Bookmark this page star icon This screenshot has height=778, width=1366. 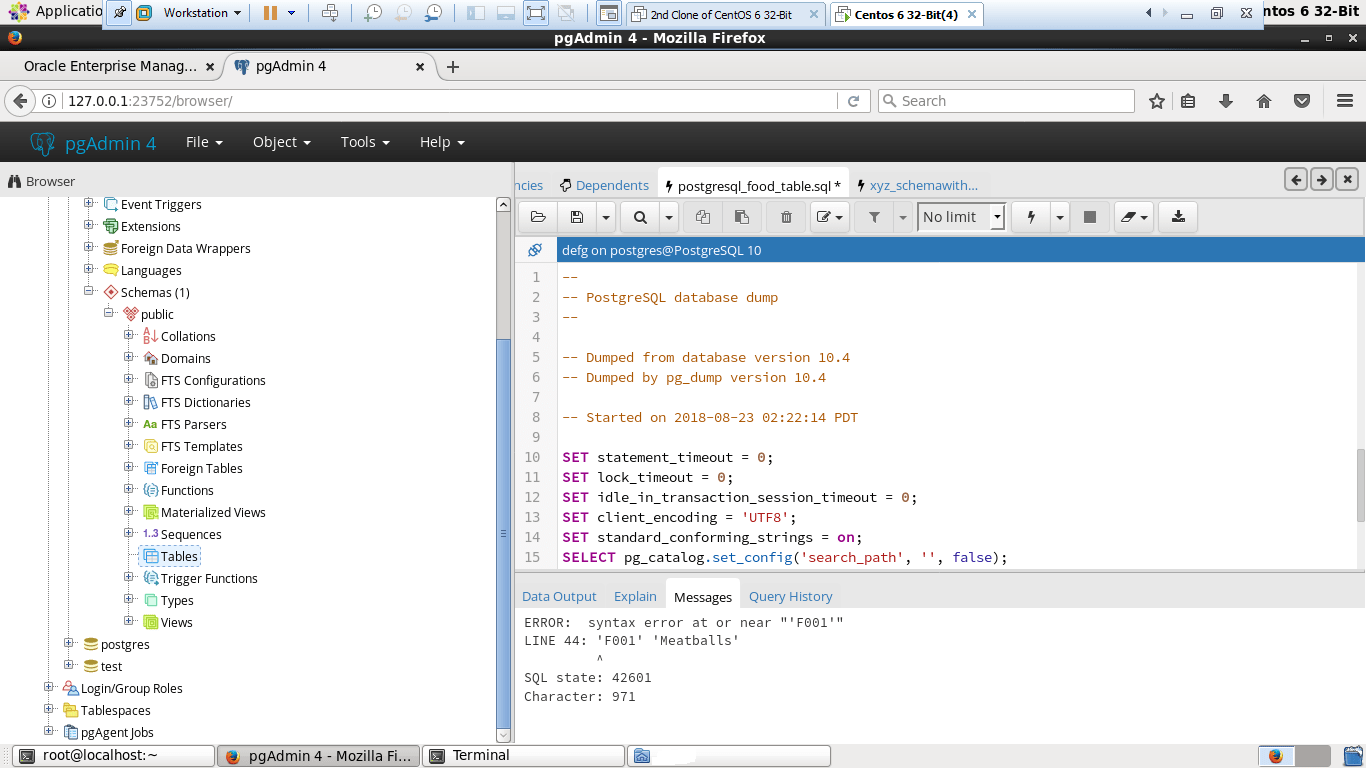tap(1157, 101)
